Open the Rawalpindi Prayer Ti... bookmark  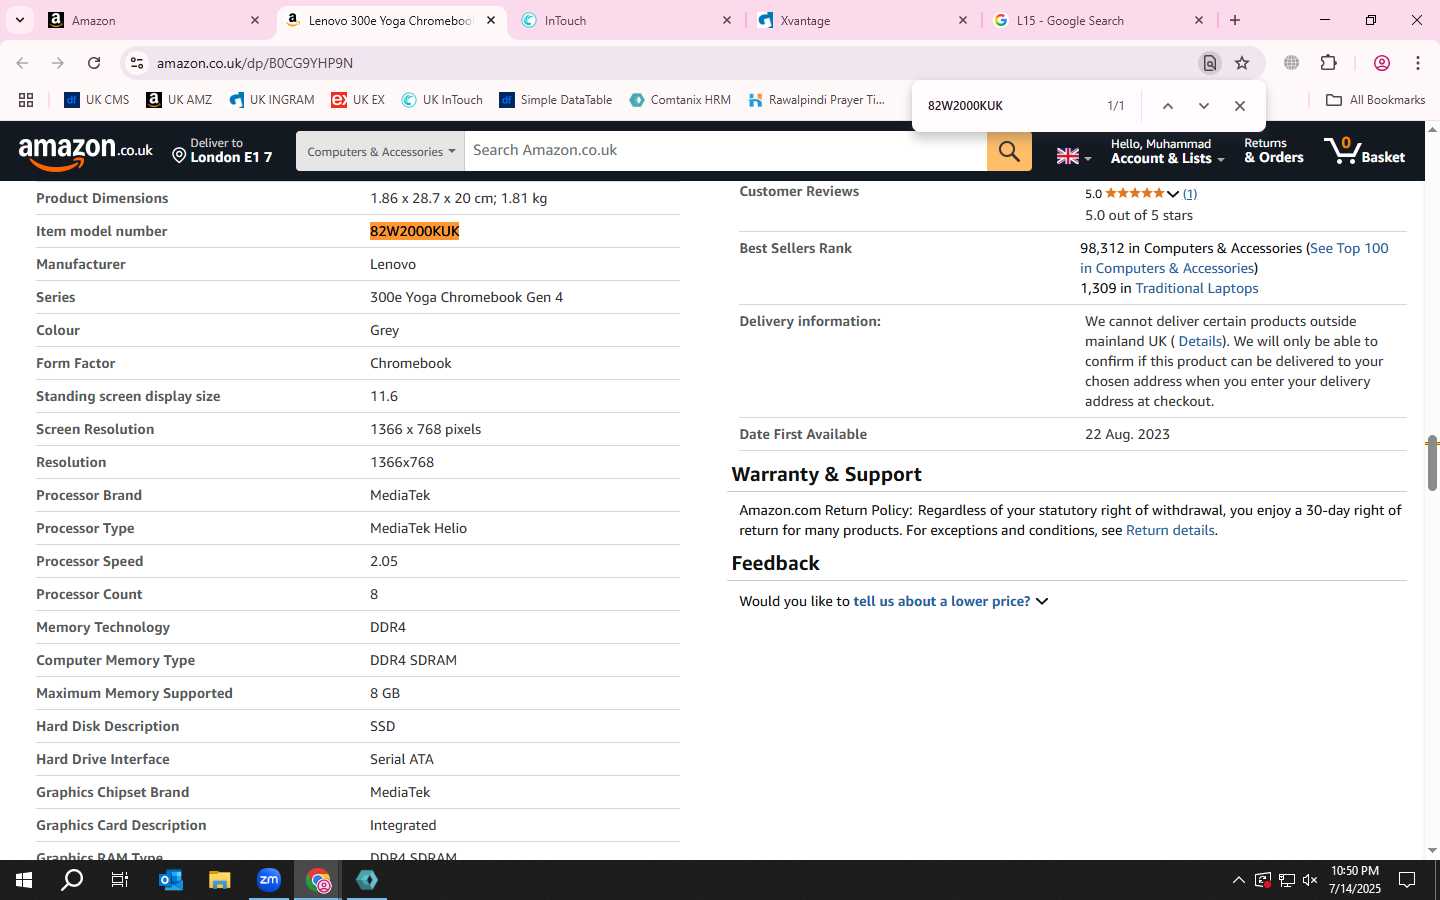(x=816, y=100)
